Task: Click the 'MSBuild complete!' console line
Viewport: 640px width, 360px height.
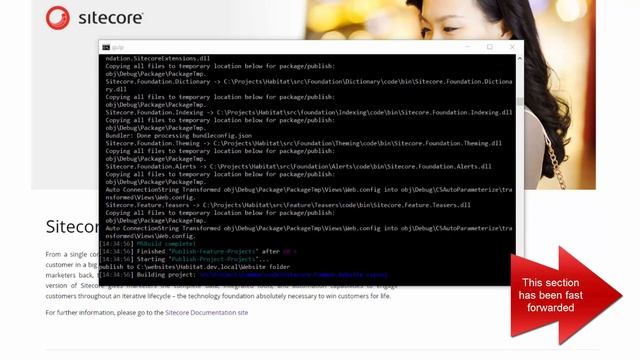Action: pos(147,244)
